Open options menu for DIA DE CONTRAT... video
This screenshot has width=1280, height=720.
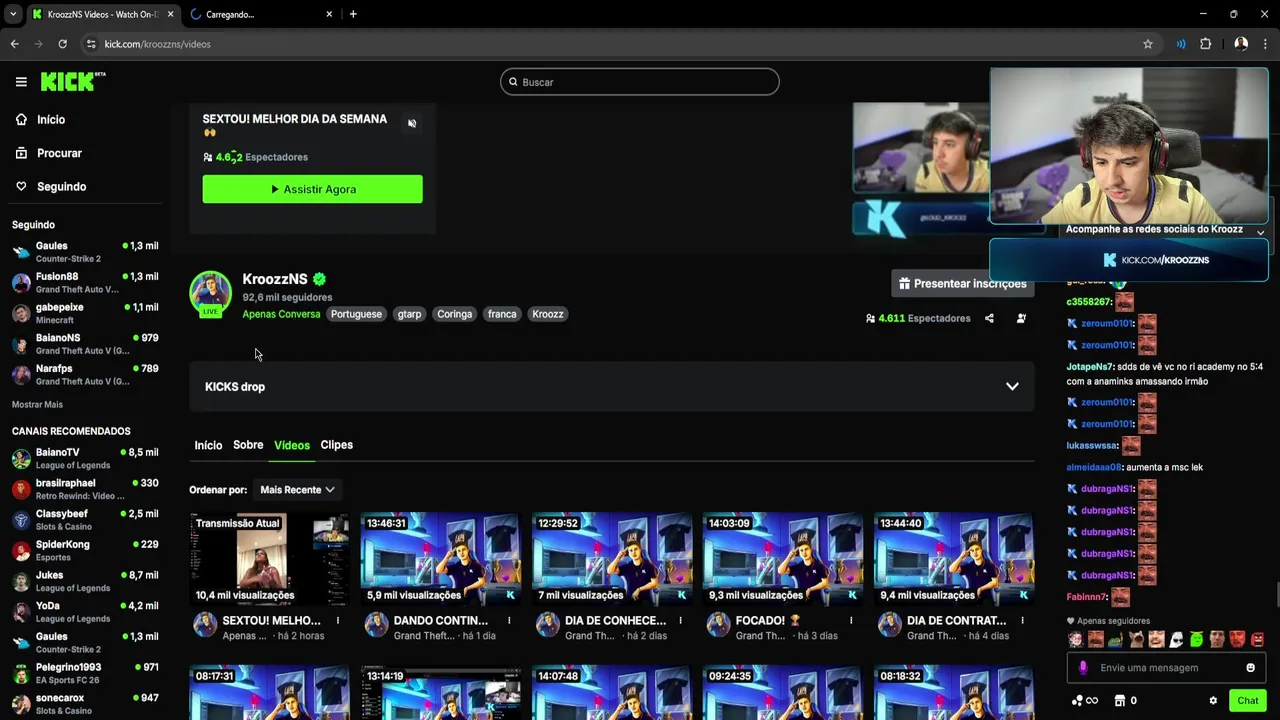point(1022,621)
